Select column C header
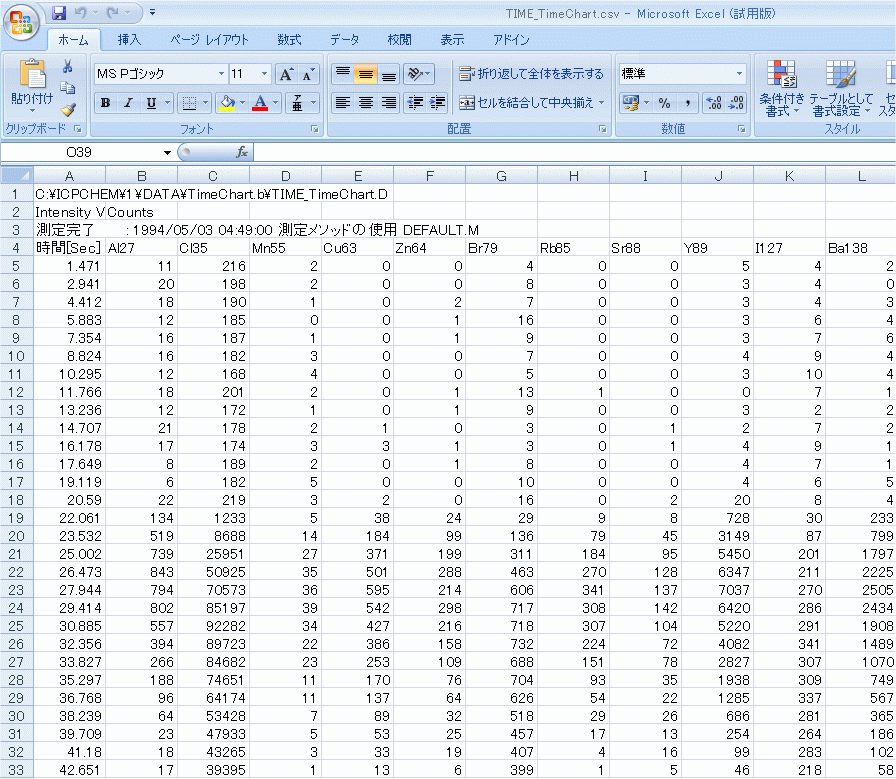Viewport: 896px width, 779px height. (213, 175)
